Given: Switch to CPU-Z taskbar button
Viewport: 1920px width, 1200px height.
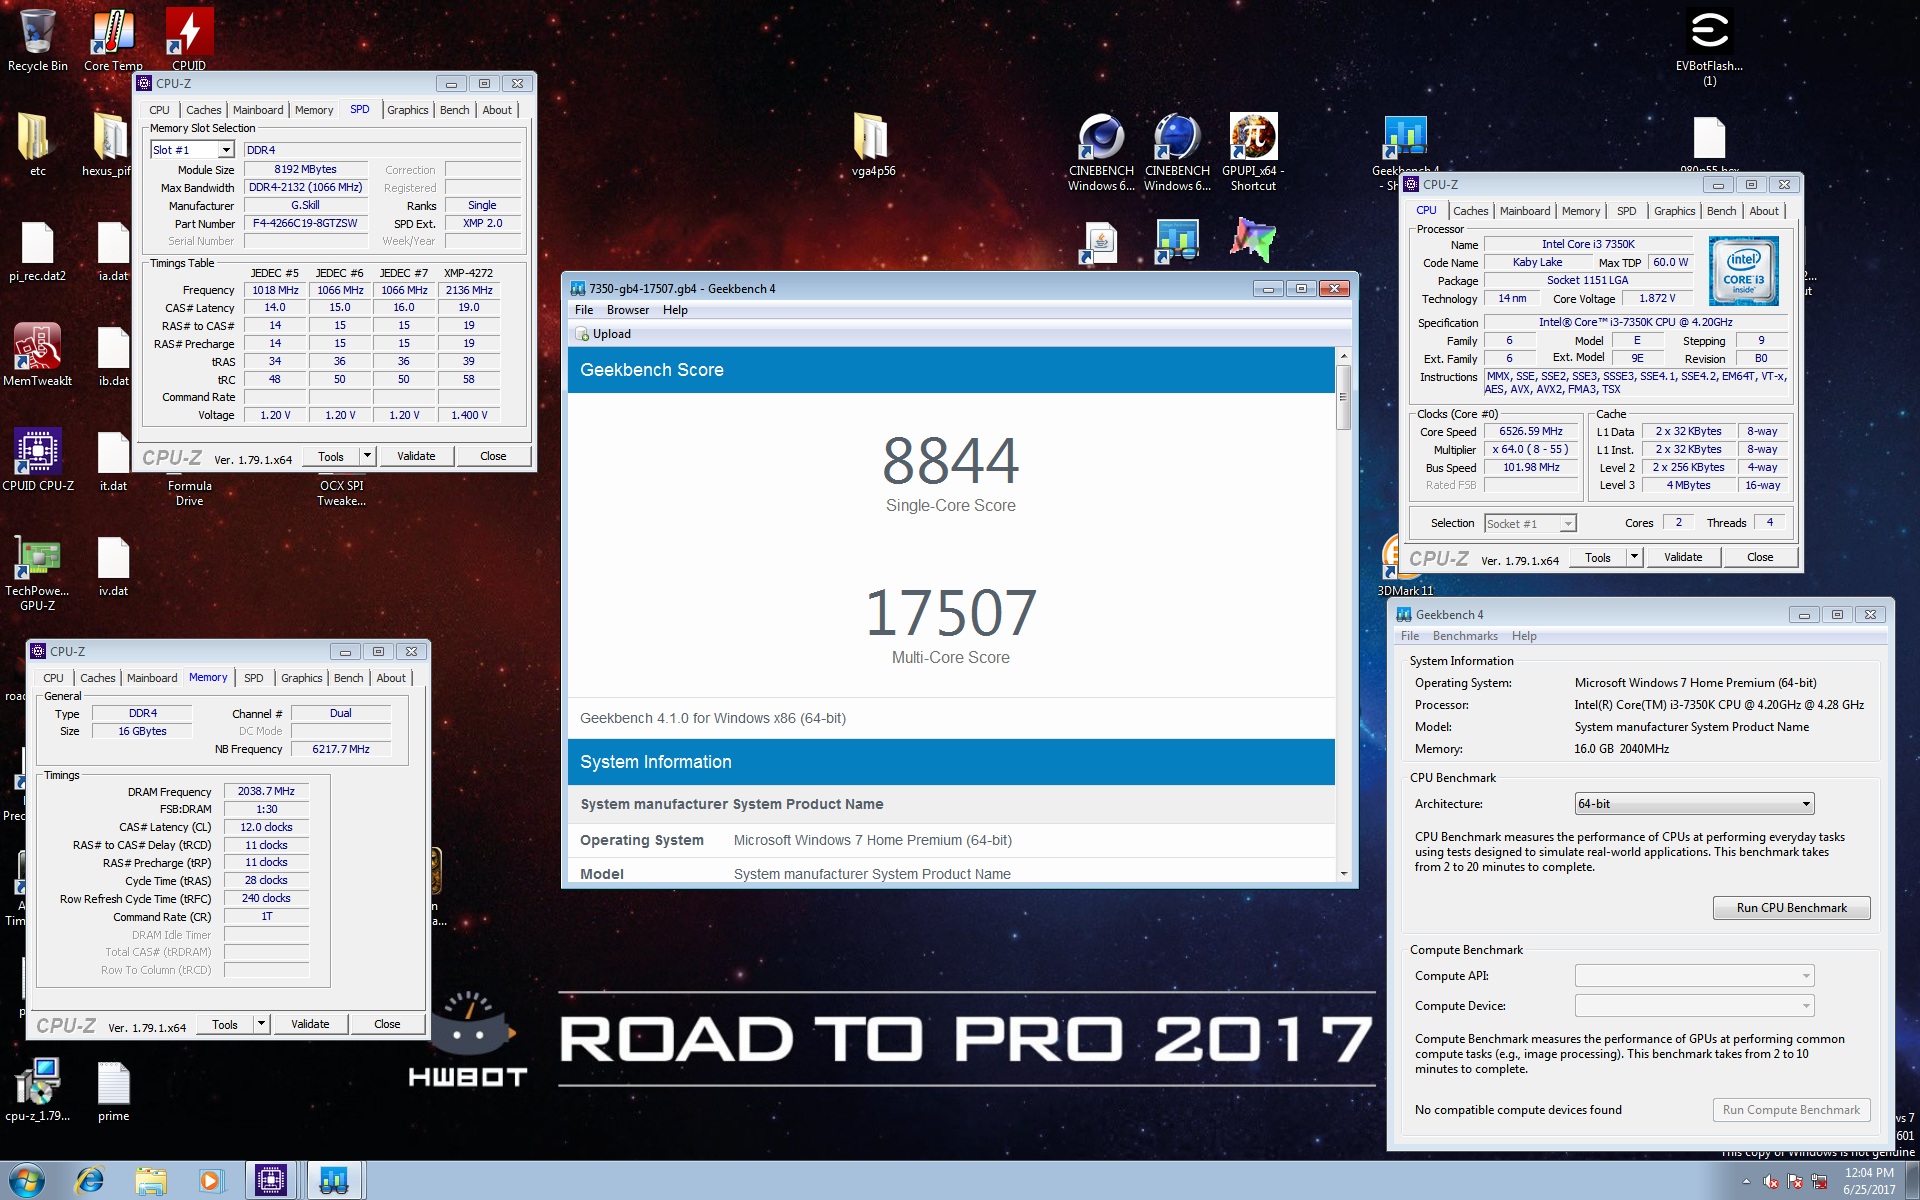Looking at the screenshot, I should [271, 1180].
